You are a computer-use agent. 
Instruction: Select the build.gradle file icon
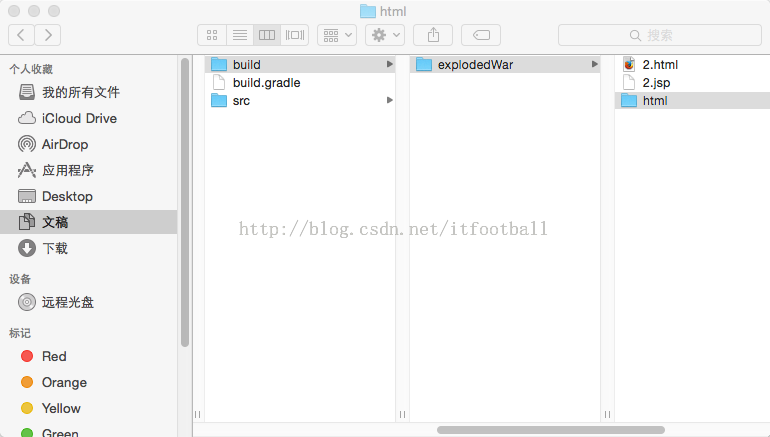click(x=219, y=82)
